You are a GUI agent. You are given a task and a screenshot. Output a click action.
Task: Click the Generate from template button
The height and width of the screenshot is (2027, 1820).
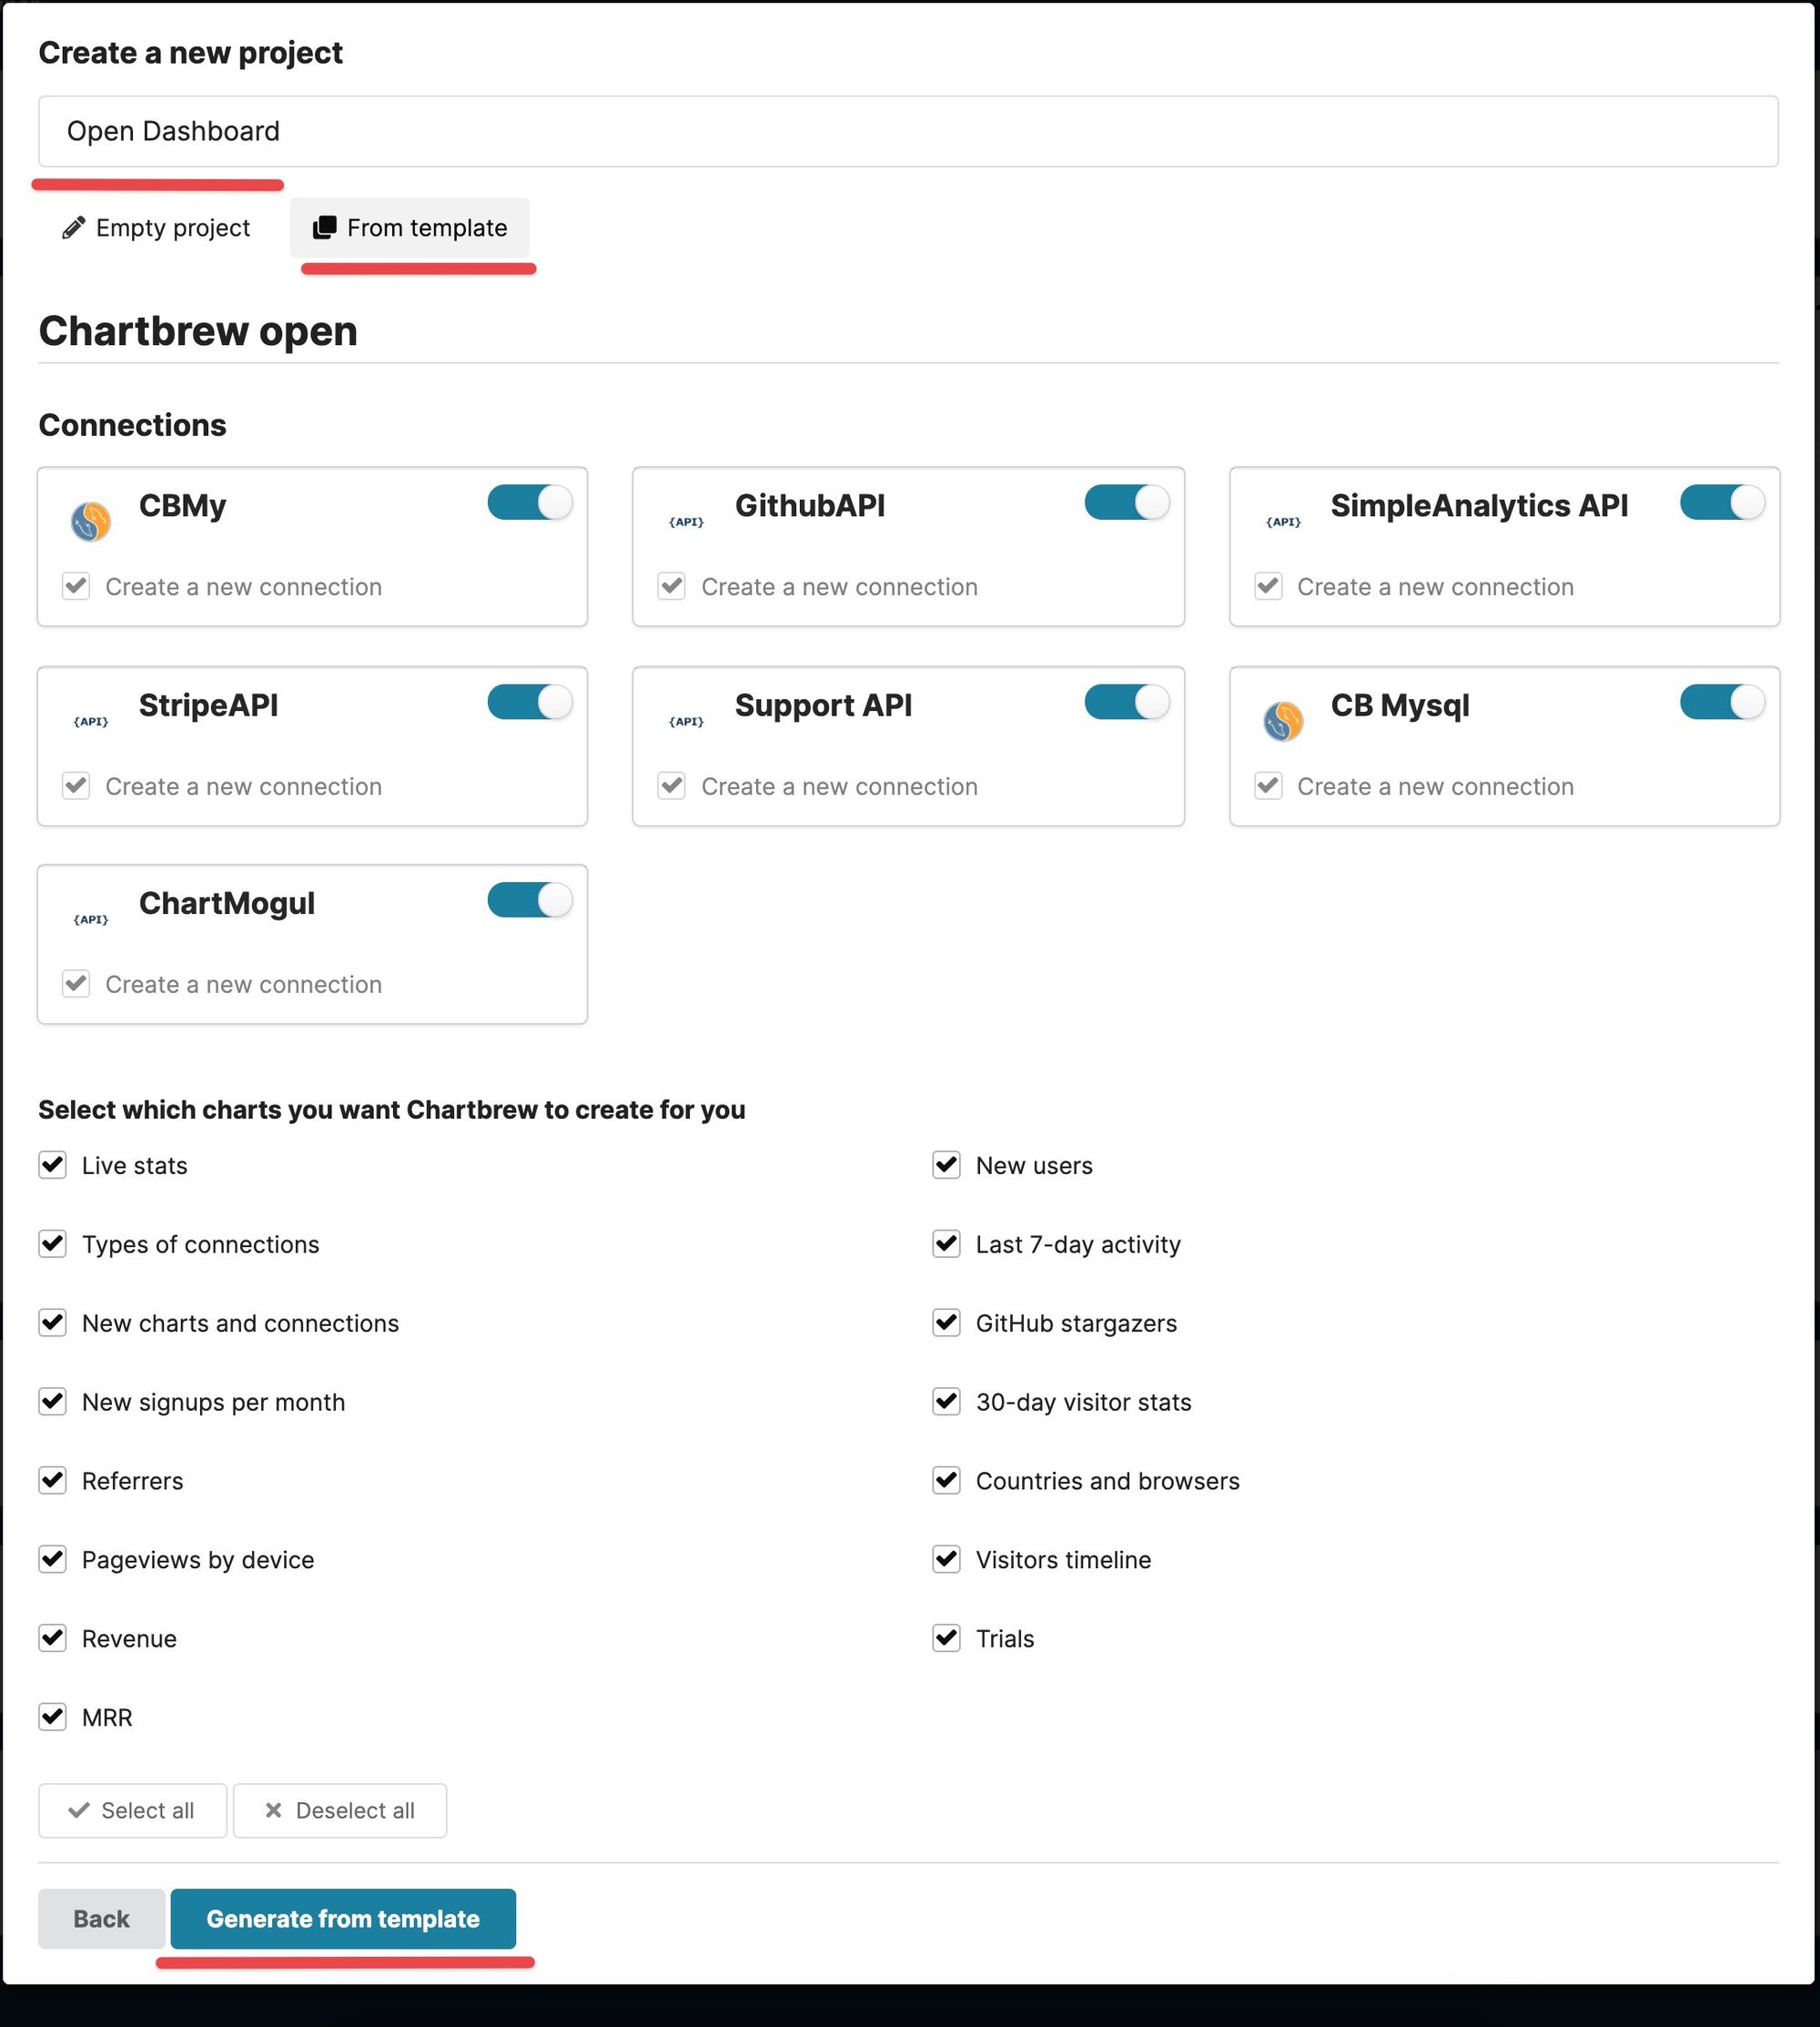coord(342,1918)
